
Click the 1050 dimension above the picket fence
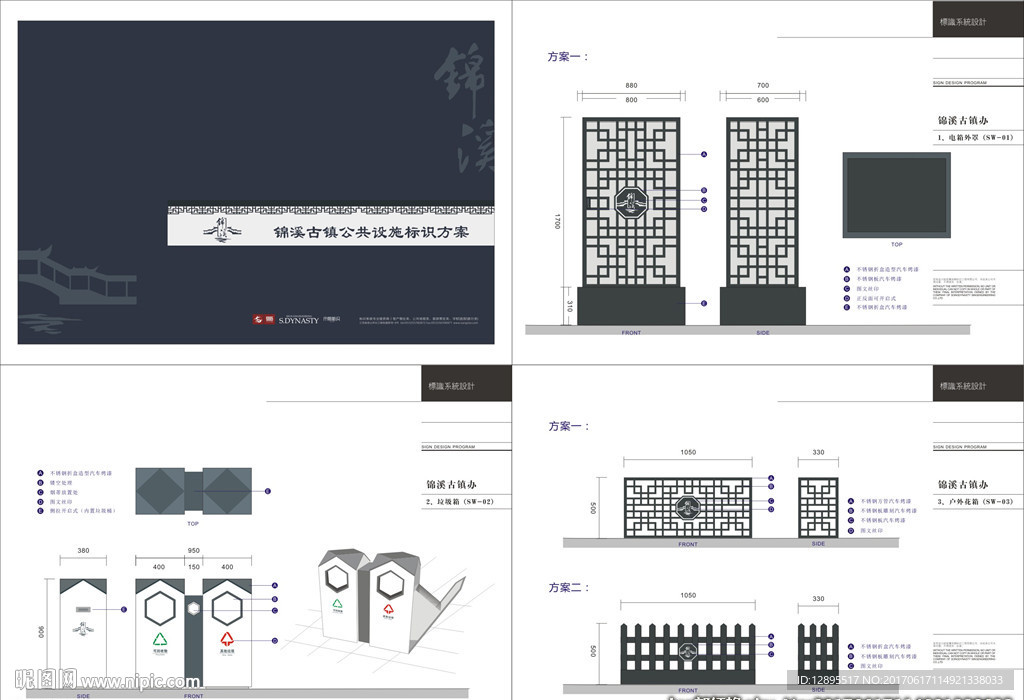point(688,596)
